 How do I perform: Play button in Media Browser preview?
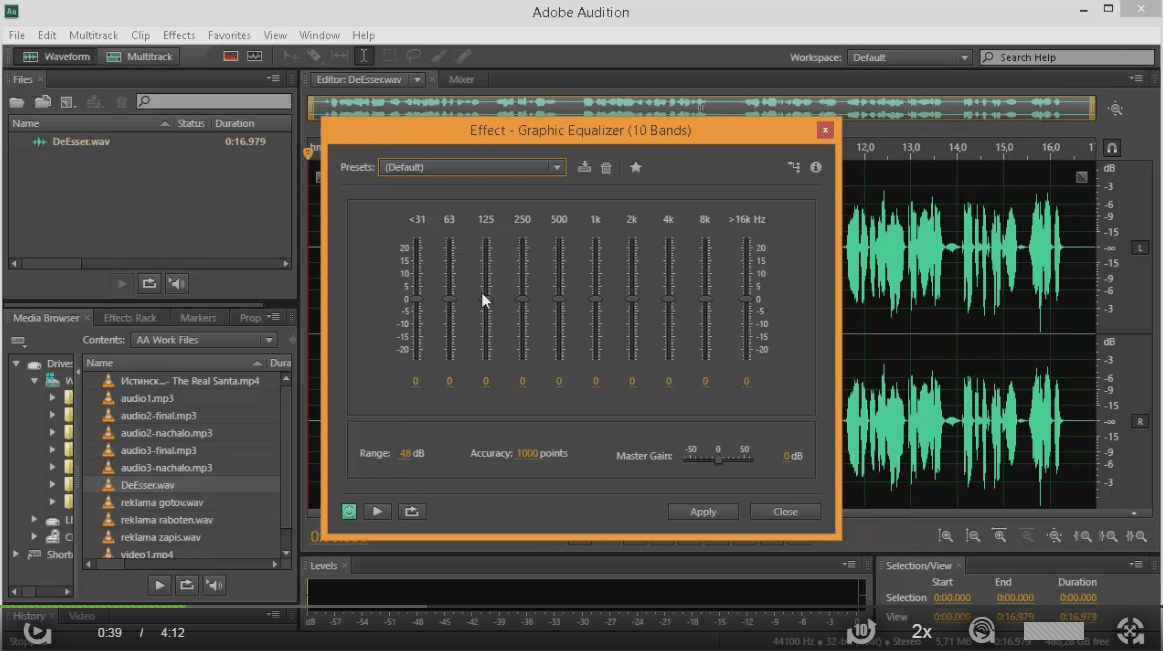(x=159, y=585)
